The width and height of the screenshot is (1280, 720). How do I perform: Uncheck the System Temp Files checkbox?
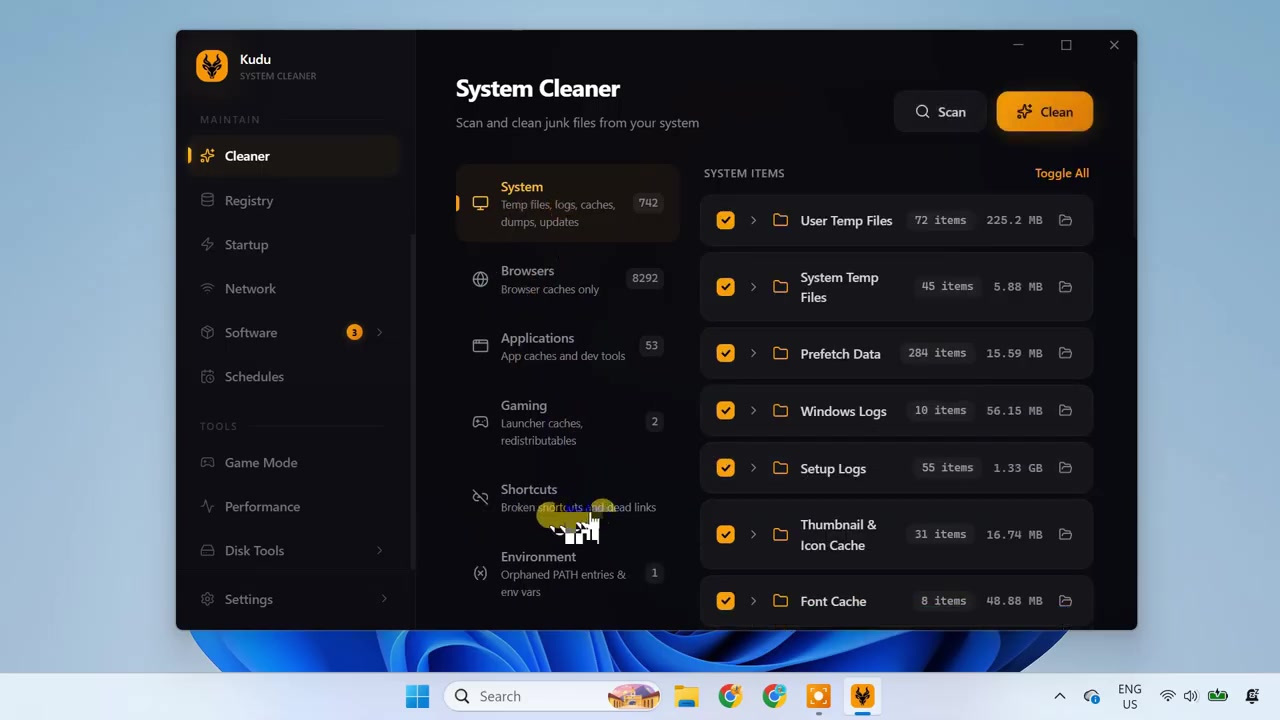(x=725, y=287)
